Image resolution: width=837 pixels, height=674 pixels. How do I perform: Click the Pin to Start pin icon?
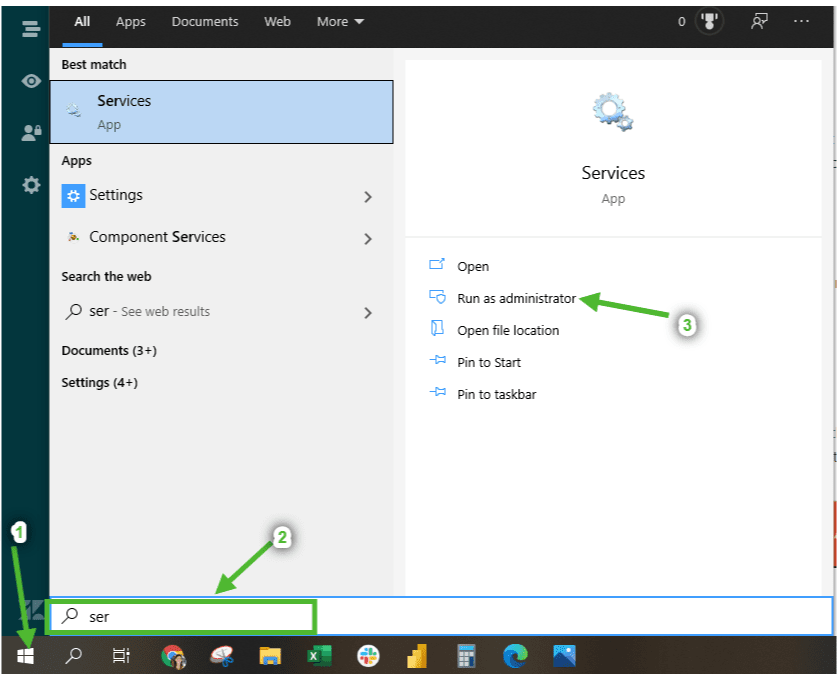[438, 360]
